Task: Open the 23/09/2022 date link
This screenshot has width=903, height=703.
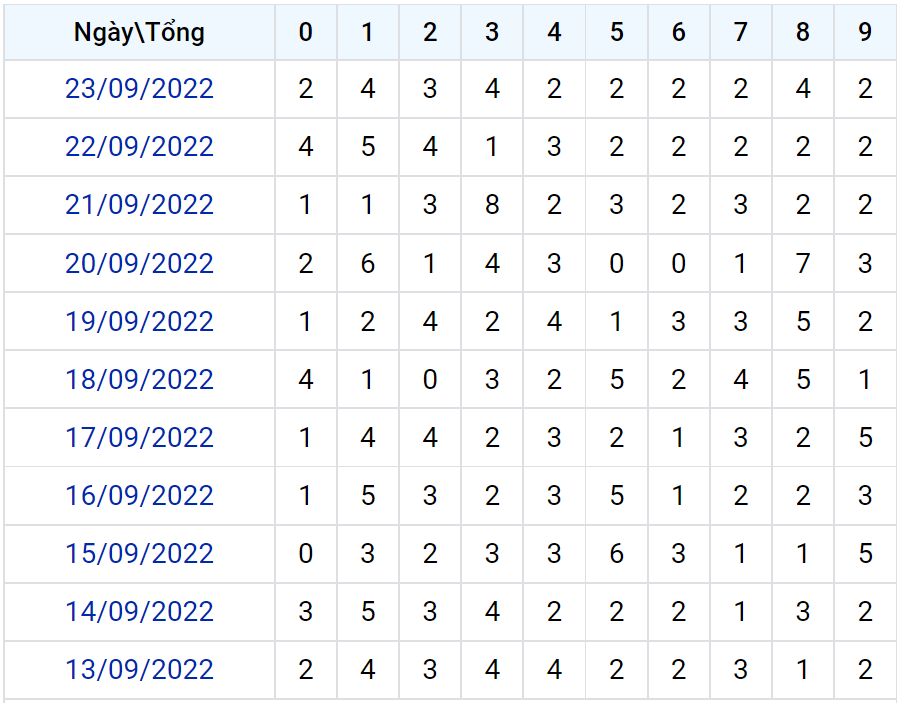Action: click(x=139, y=89)
